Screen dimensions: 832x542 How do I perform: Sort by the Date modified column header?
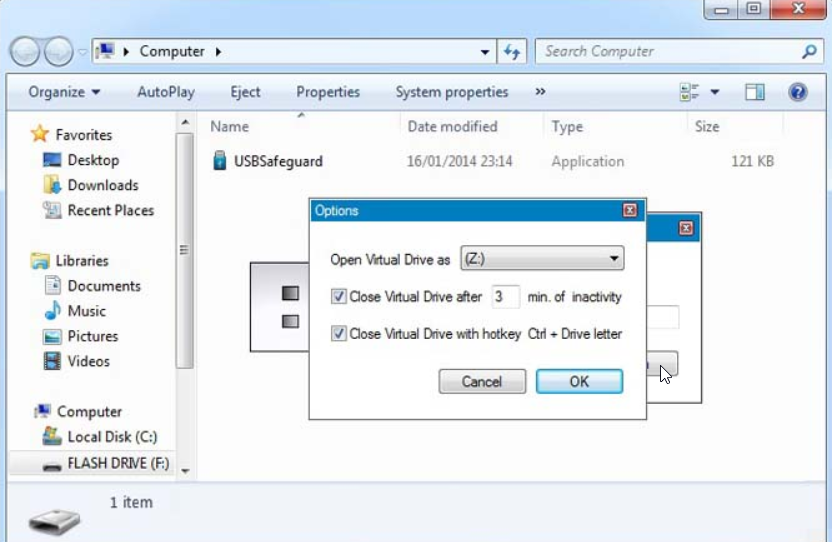click(x=452, y=126)
